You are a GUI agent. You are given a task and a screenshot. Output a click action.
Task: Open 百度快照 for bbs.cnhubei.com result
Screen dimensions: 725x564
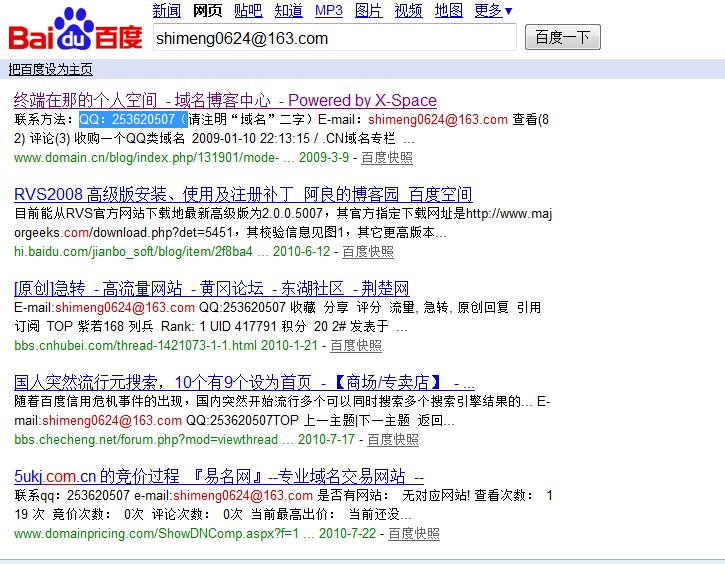356,345
